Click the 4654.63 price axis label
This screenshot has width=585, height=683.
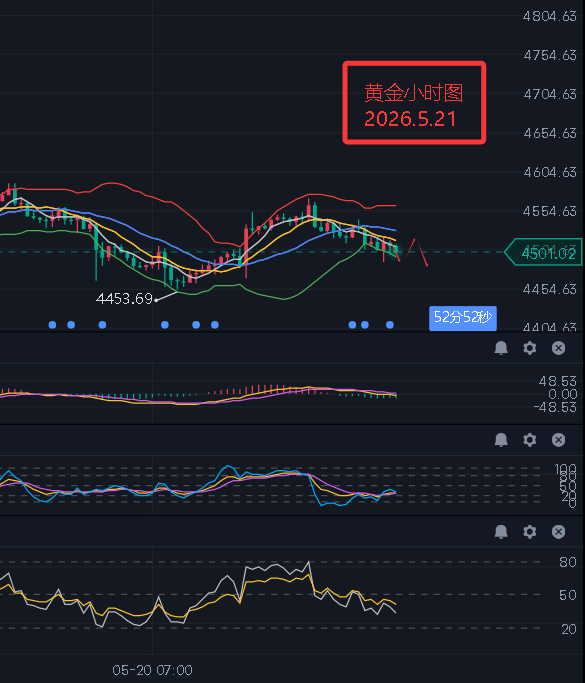pyautogui.click(x=550, y=133)
